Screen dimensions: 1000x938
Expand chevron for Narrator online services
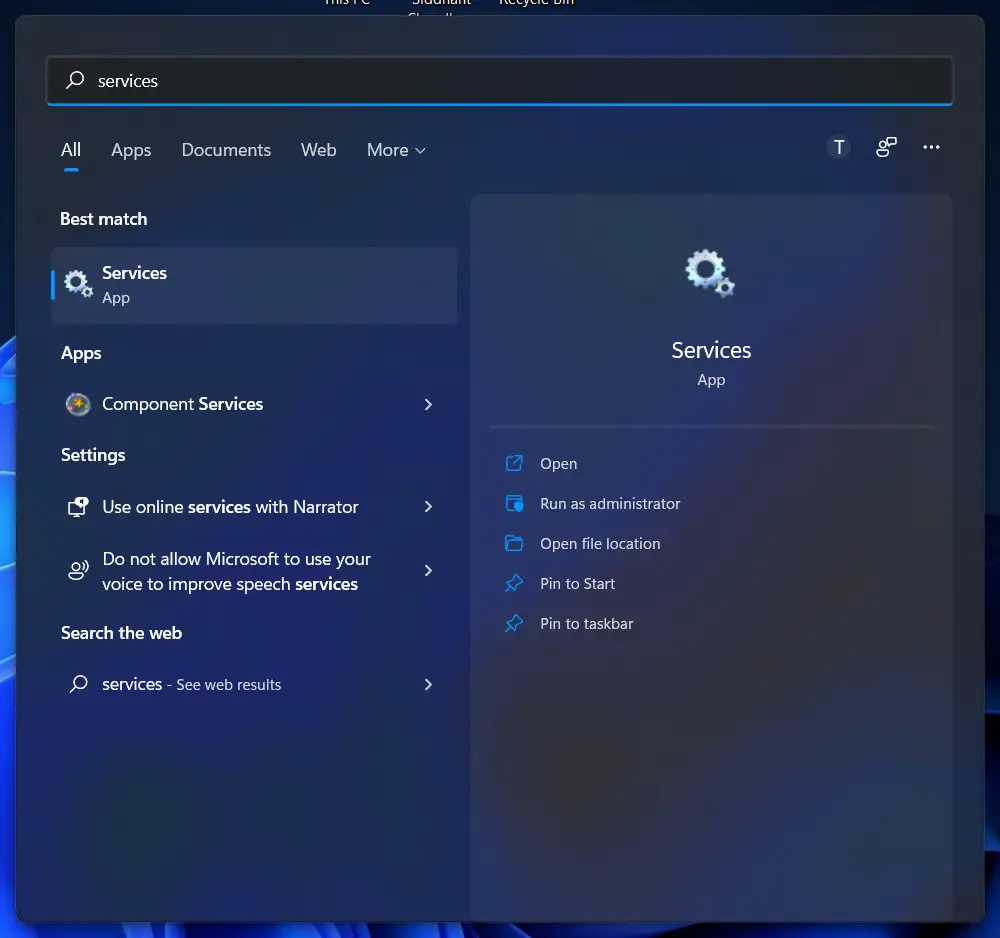click(x=428, y=507)
